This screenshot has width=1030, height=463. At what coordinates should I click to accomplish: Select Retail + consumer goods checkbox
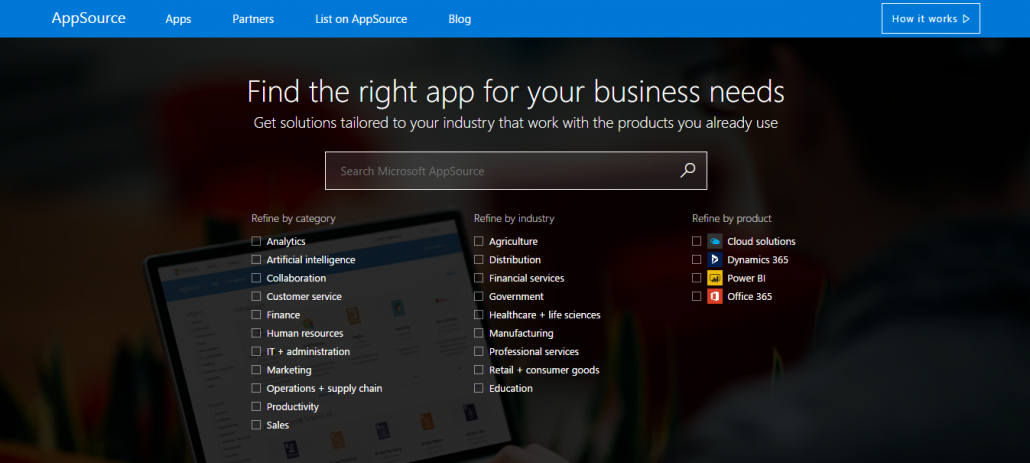tap(479, 370)
